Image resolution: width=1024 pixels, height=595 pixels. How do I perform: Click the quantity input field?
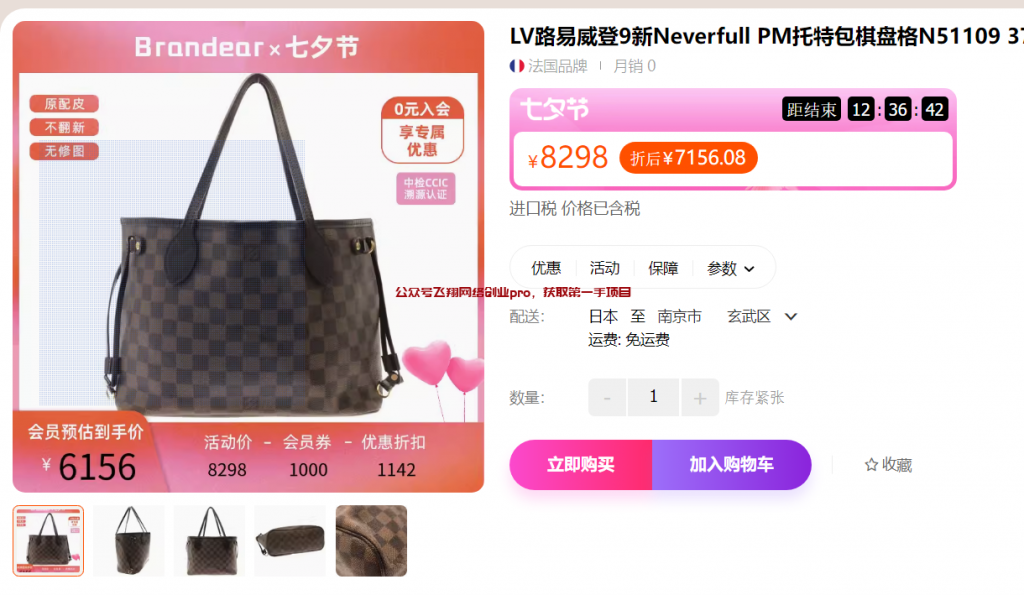coord(653,397)
